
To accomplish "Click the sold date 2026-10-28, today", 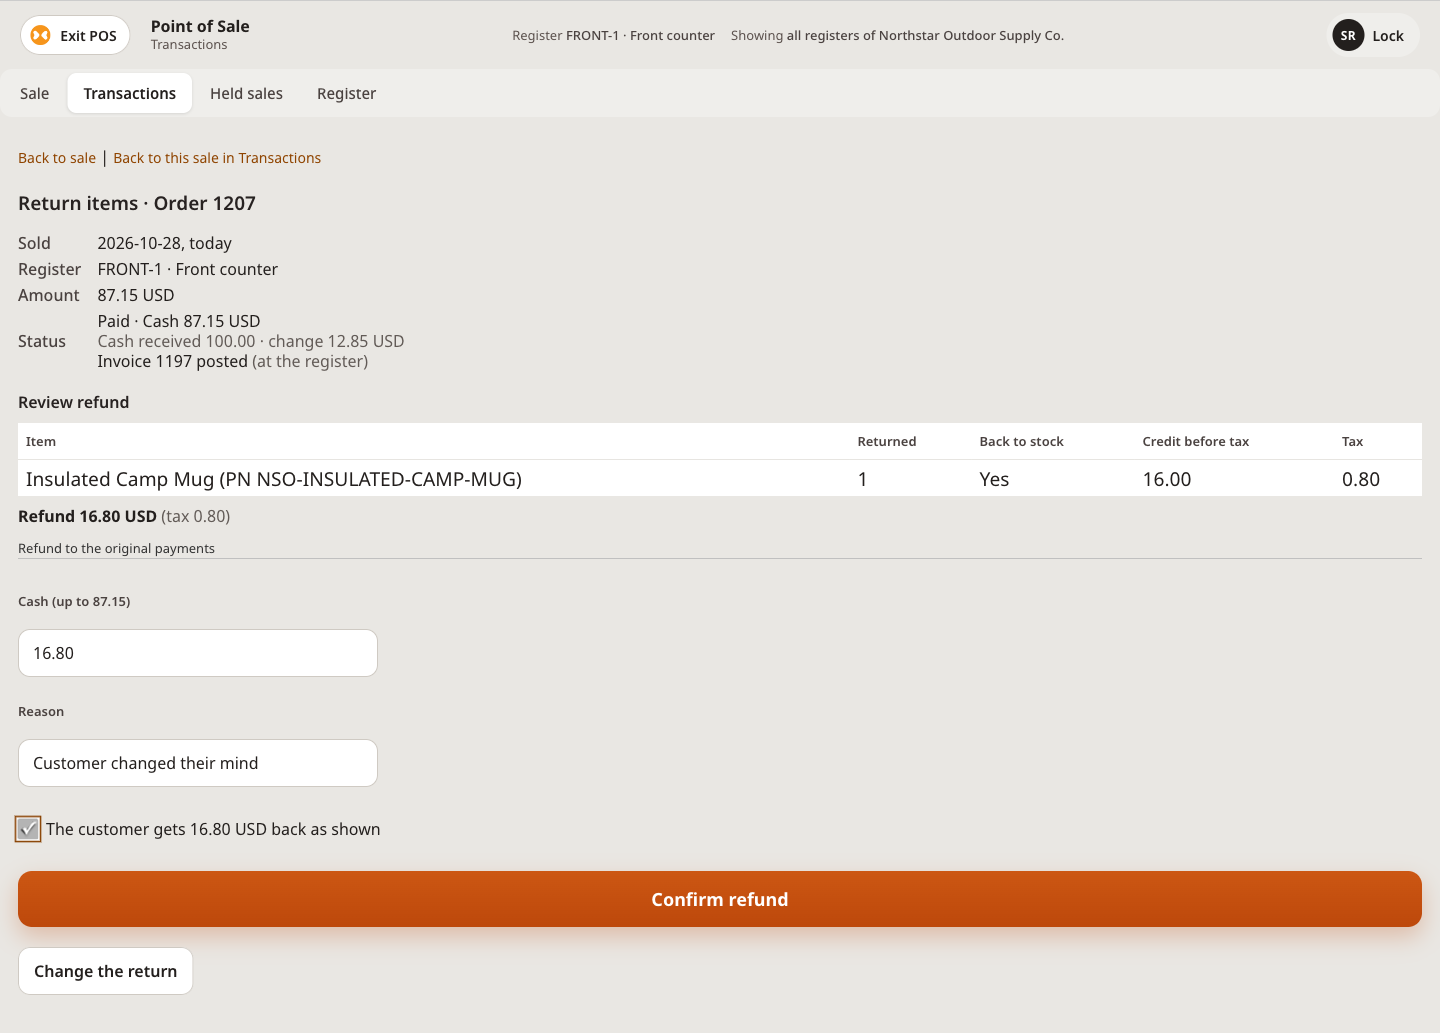I will 164,243.
